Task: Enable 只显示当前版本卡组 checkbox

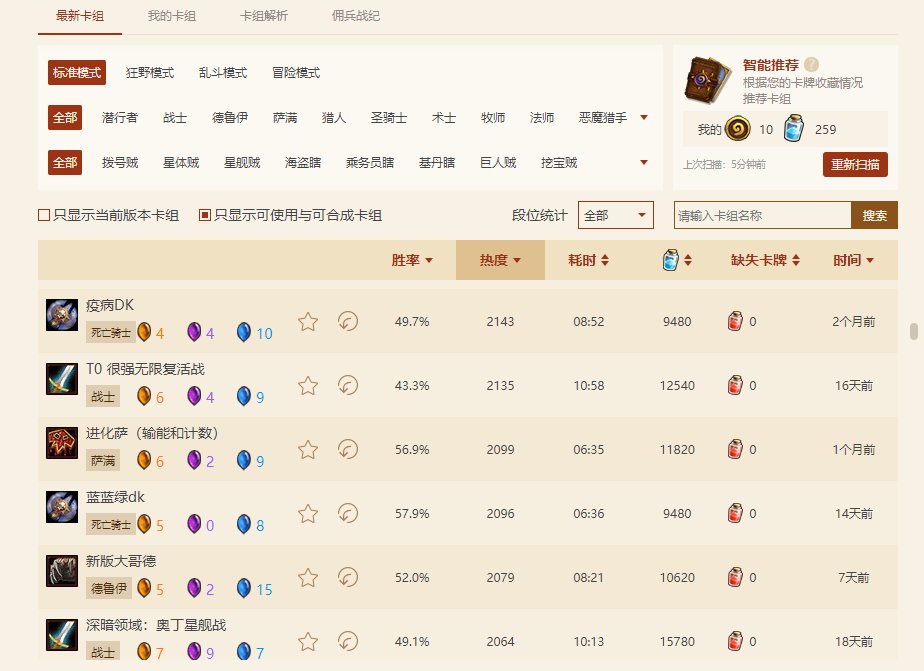Action: [44, 215]
